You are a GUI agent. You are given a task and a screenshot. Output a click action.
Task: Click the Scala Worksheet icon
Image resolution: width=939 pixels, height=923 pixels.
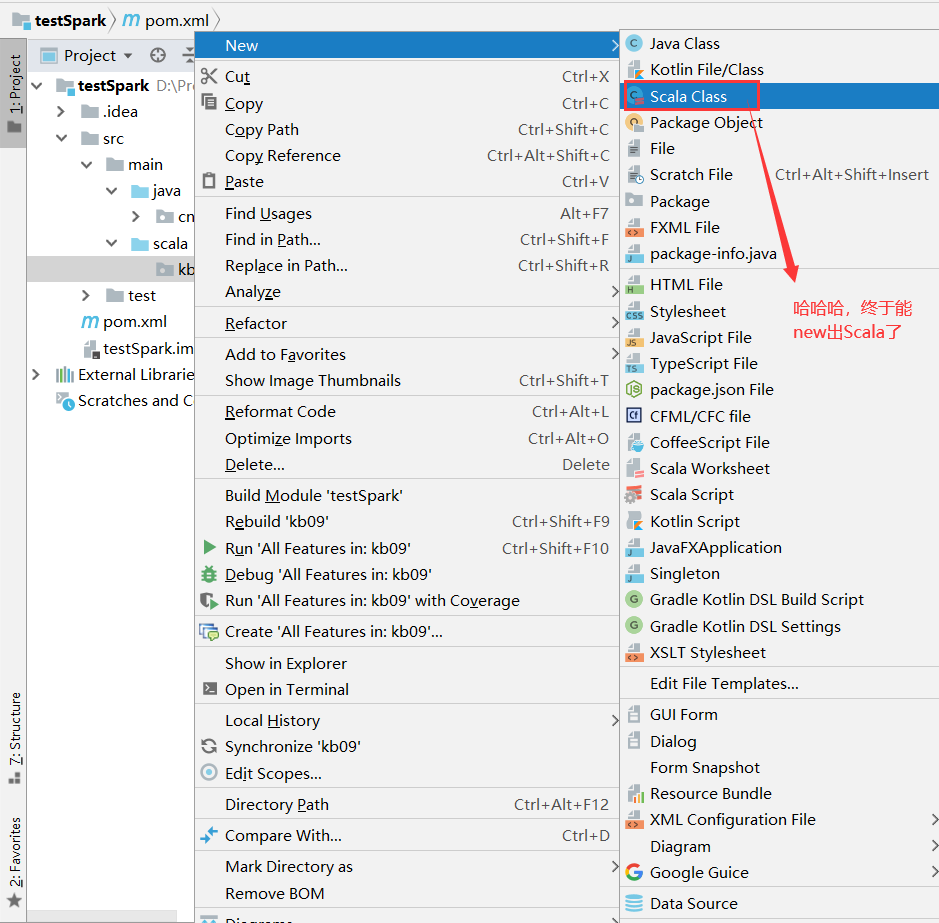point(634,469)
